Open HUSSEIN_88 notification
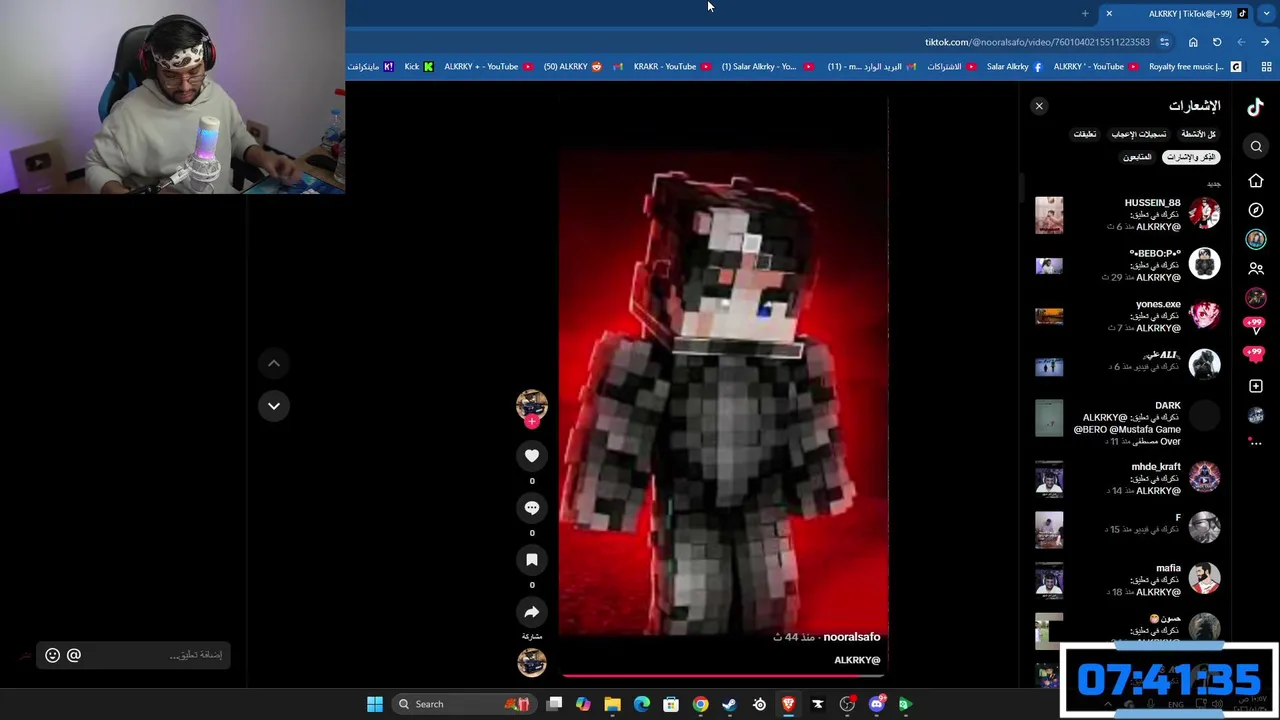The width and height of the screenshot is (1280, 720). pos(1128,215)
